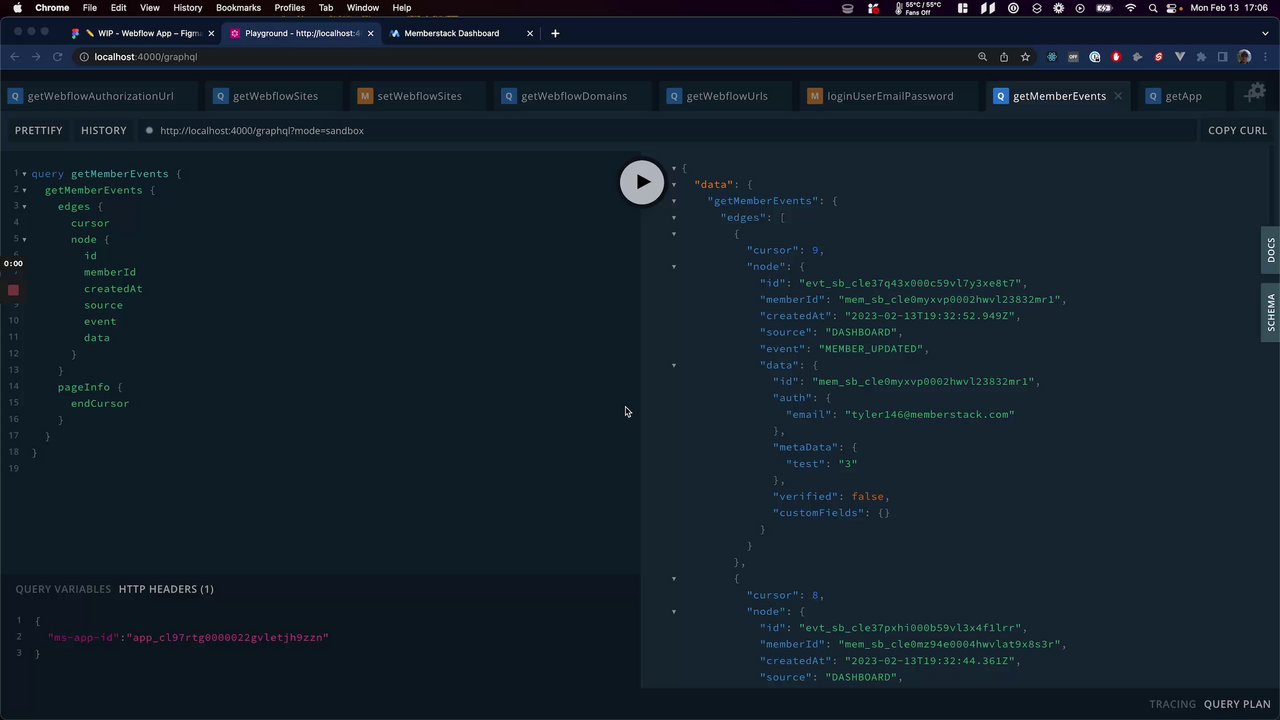This screenshot has height=720, width=1280.
Task: Click the browser back arrow
Action: pos(14,57)
